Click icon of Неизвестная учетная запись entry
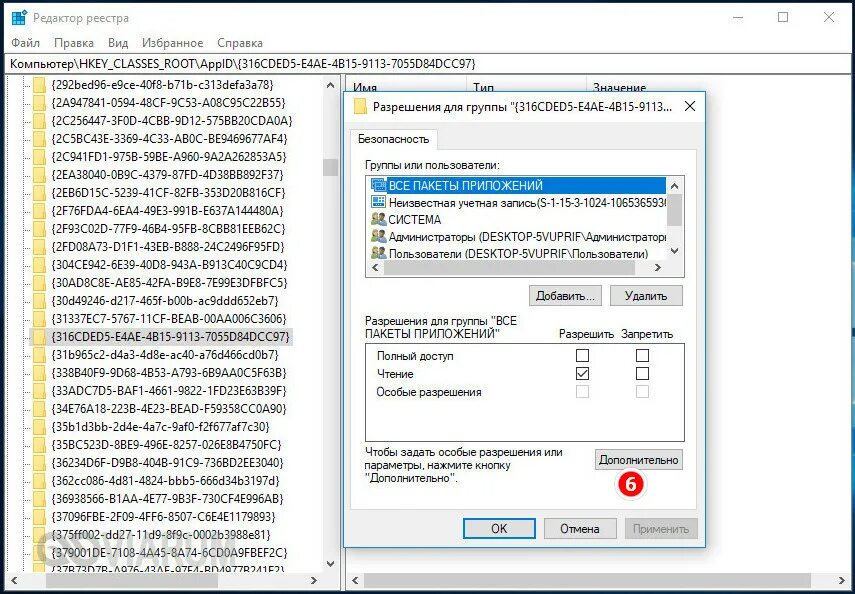 pyautogui.click(x=378, y=202)
